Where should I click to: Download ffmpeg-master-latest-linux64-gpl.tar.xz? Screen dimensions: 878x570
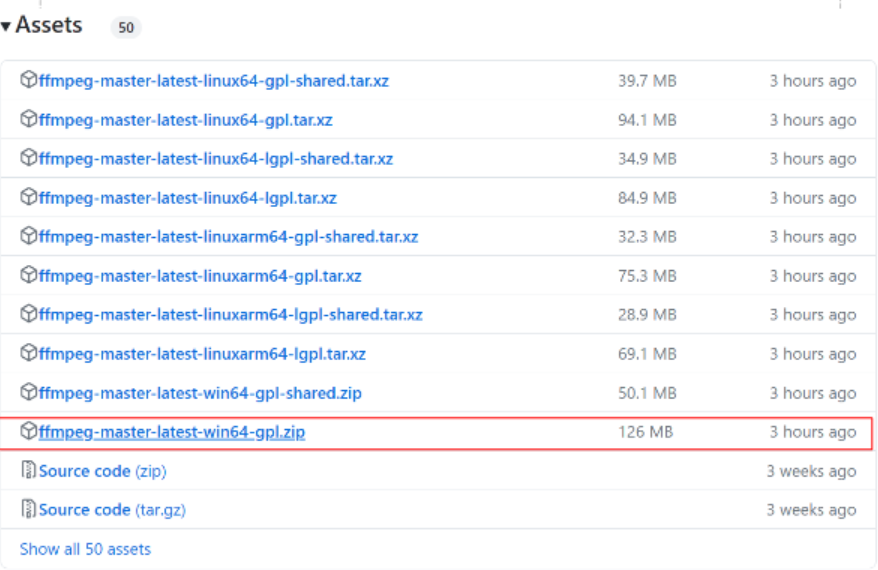pos(185,120)
